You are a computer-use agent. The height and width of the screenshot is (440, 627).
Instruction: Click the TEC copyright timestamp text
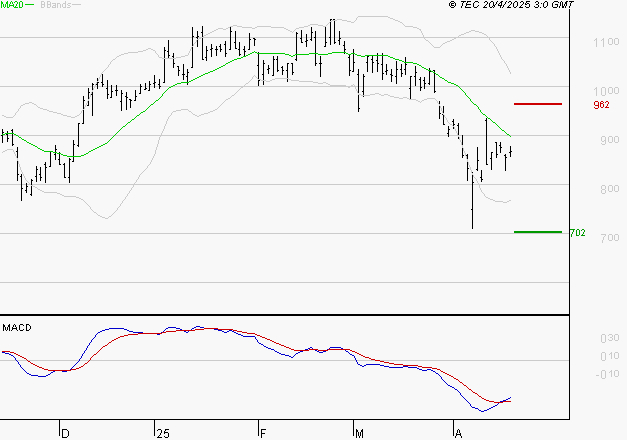point(511,5)
